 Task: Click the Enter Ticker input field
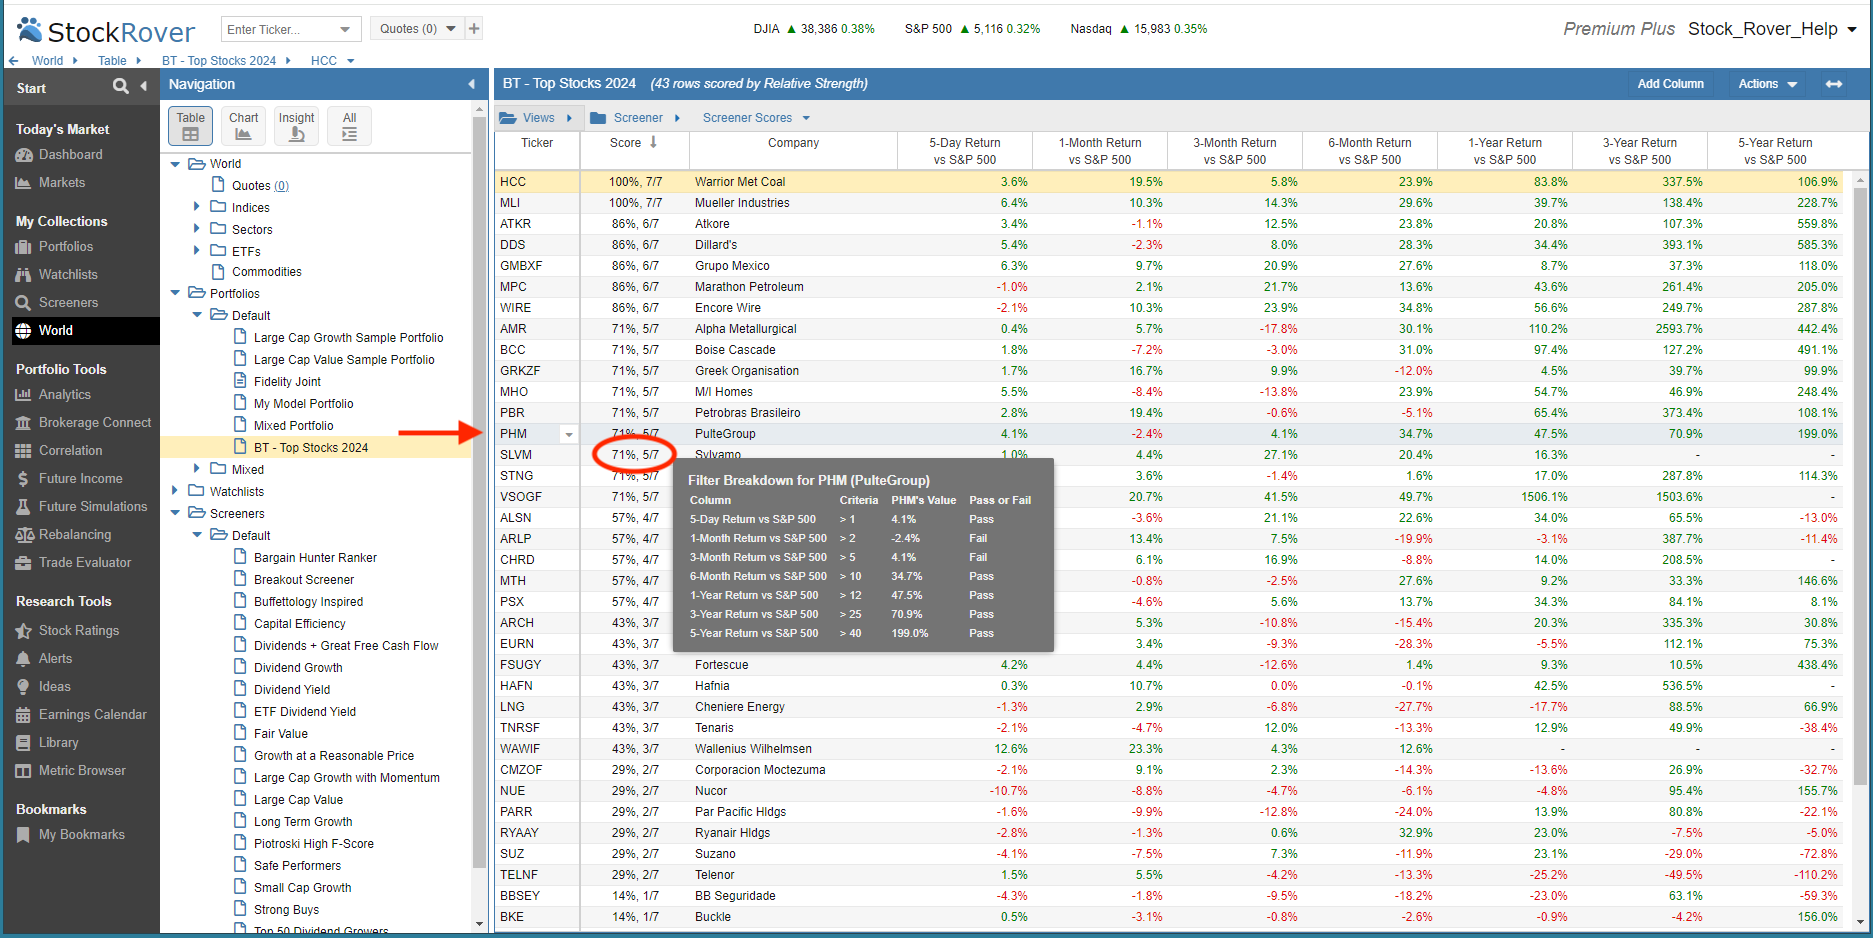pyautogui.click(x=279, y=29)
